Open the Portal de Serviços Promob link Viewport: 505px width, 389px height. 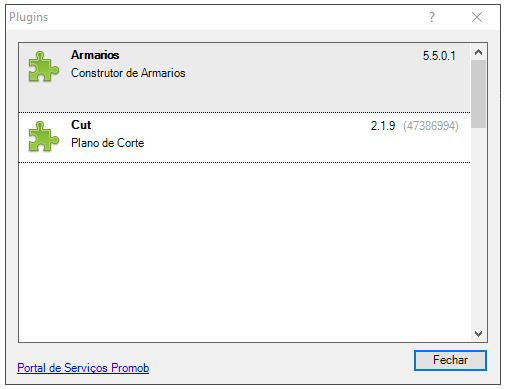83,368
